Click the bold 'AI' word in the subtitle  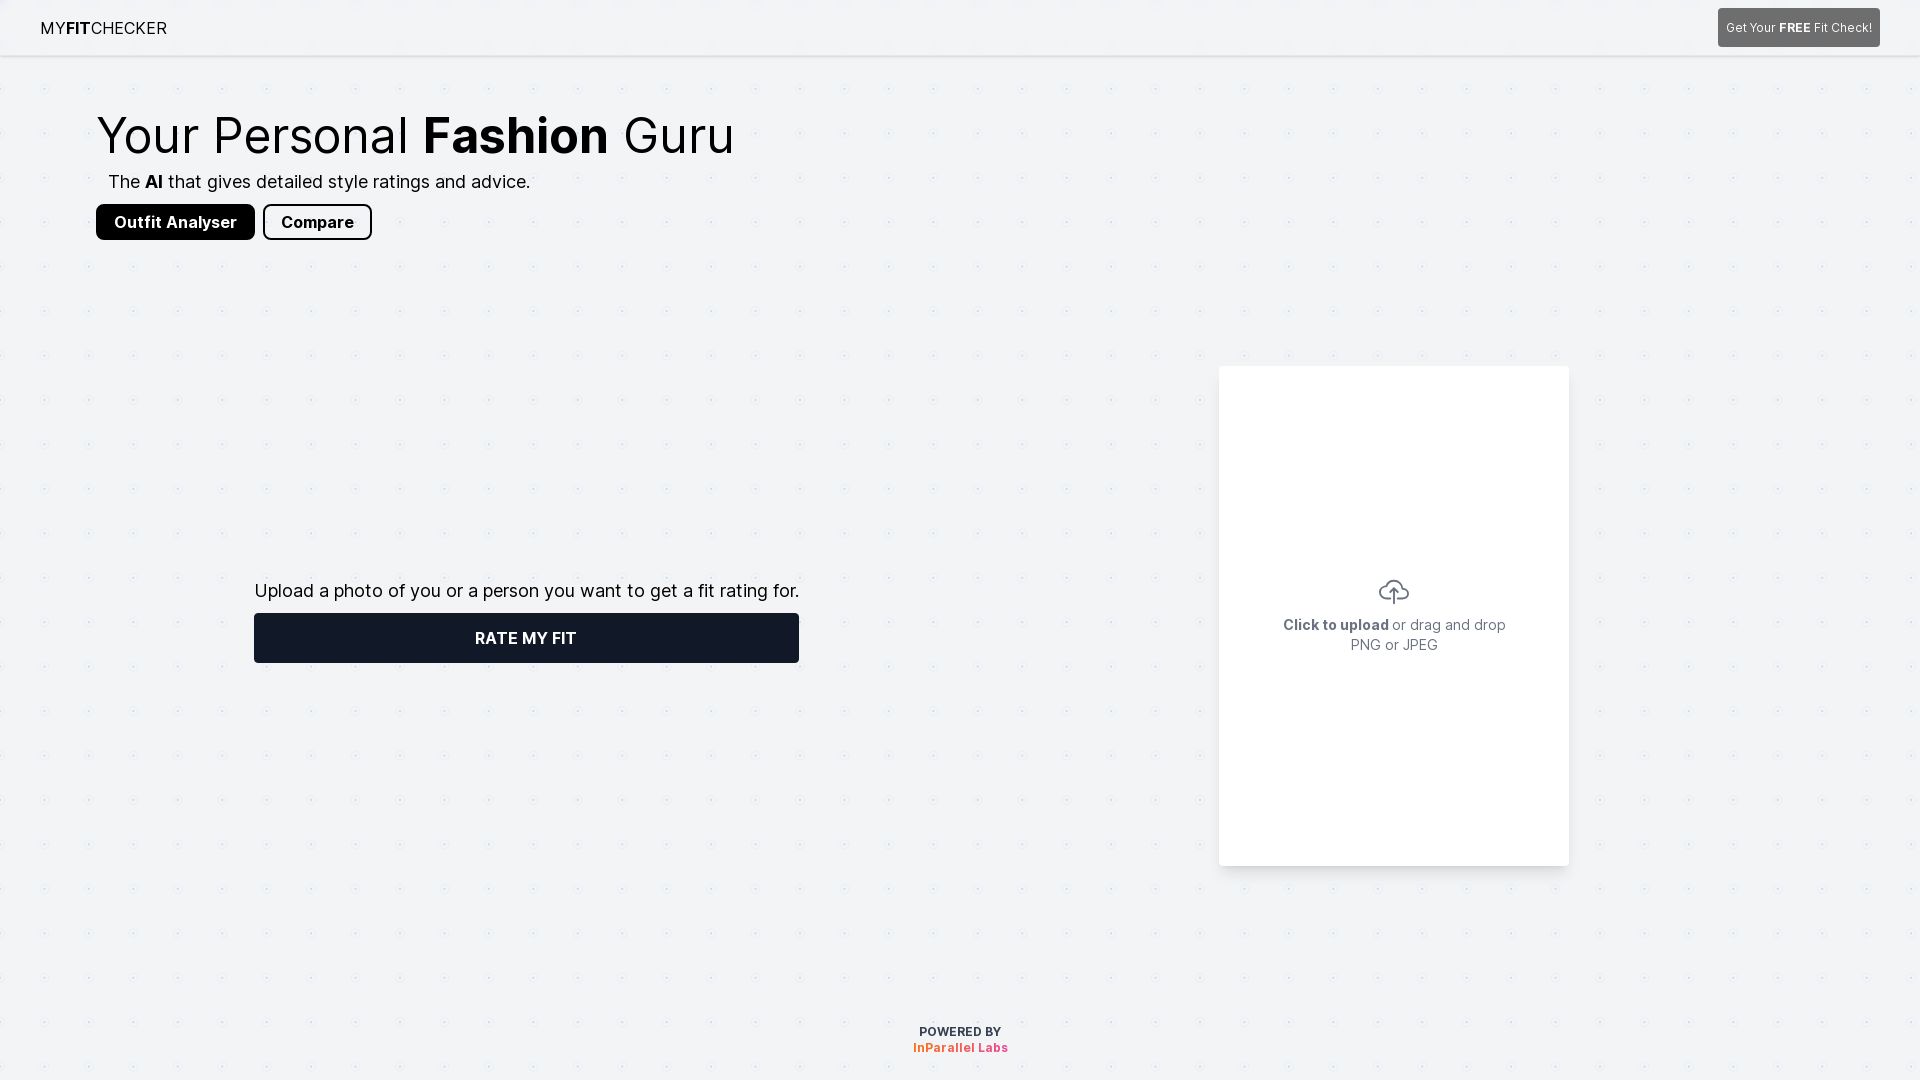(154, 182)
